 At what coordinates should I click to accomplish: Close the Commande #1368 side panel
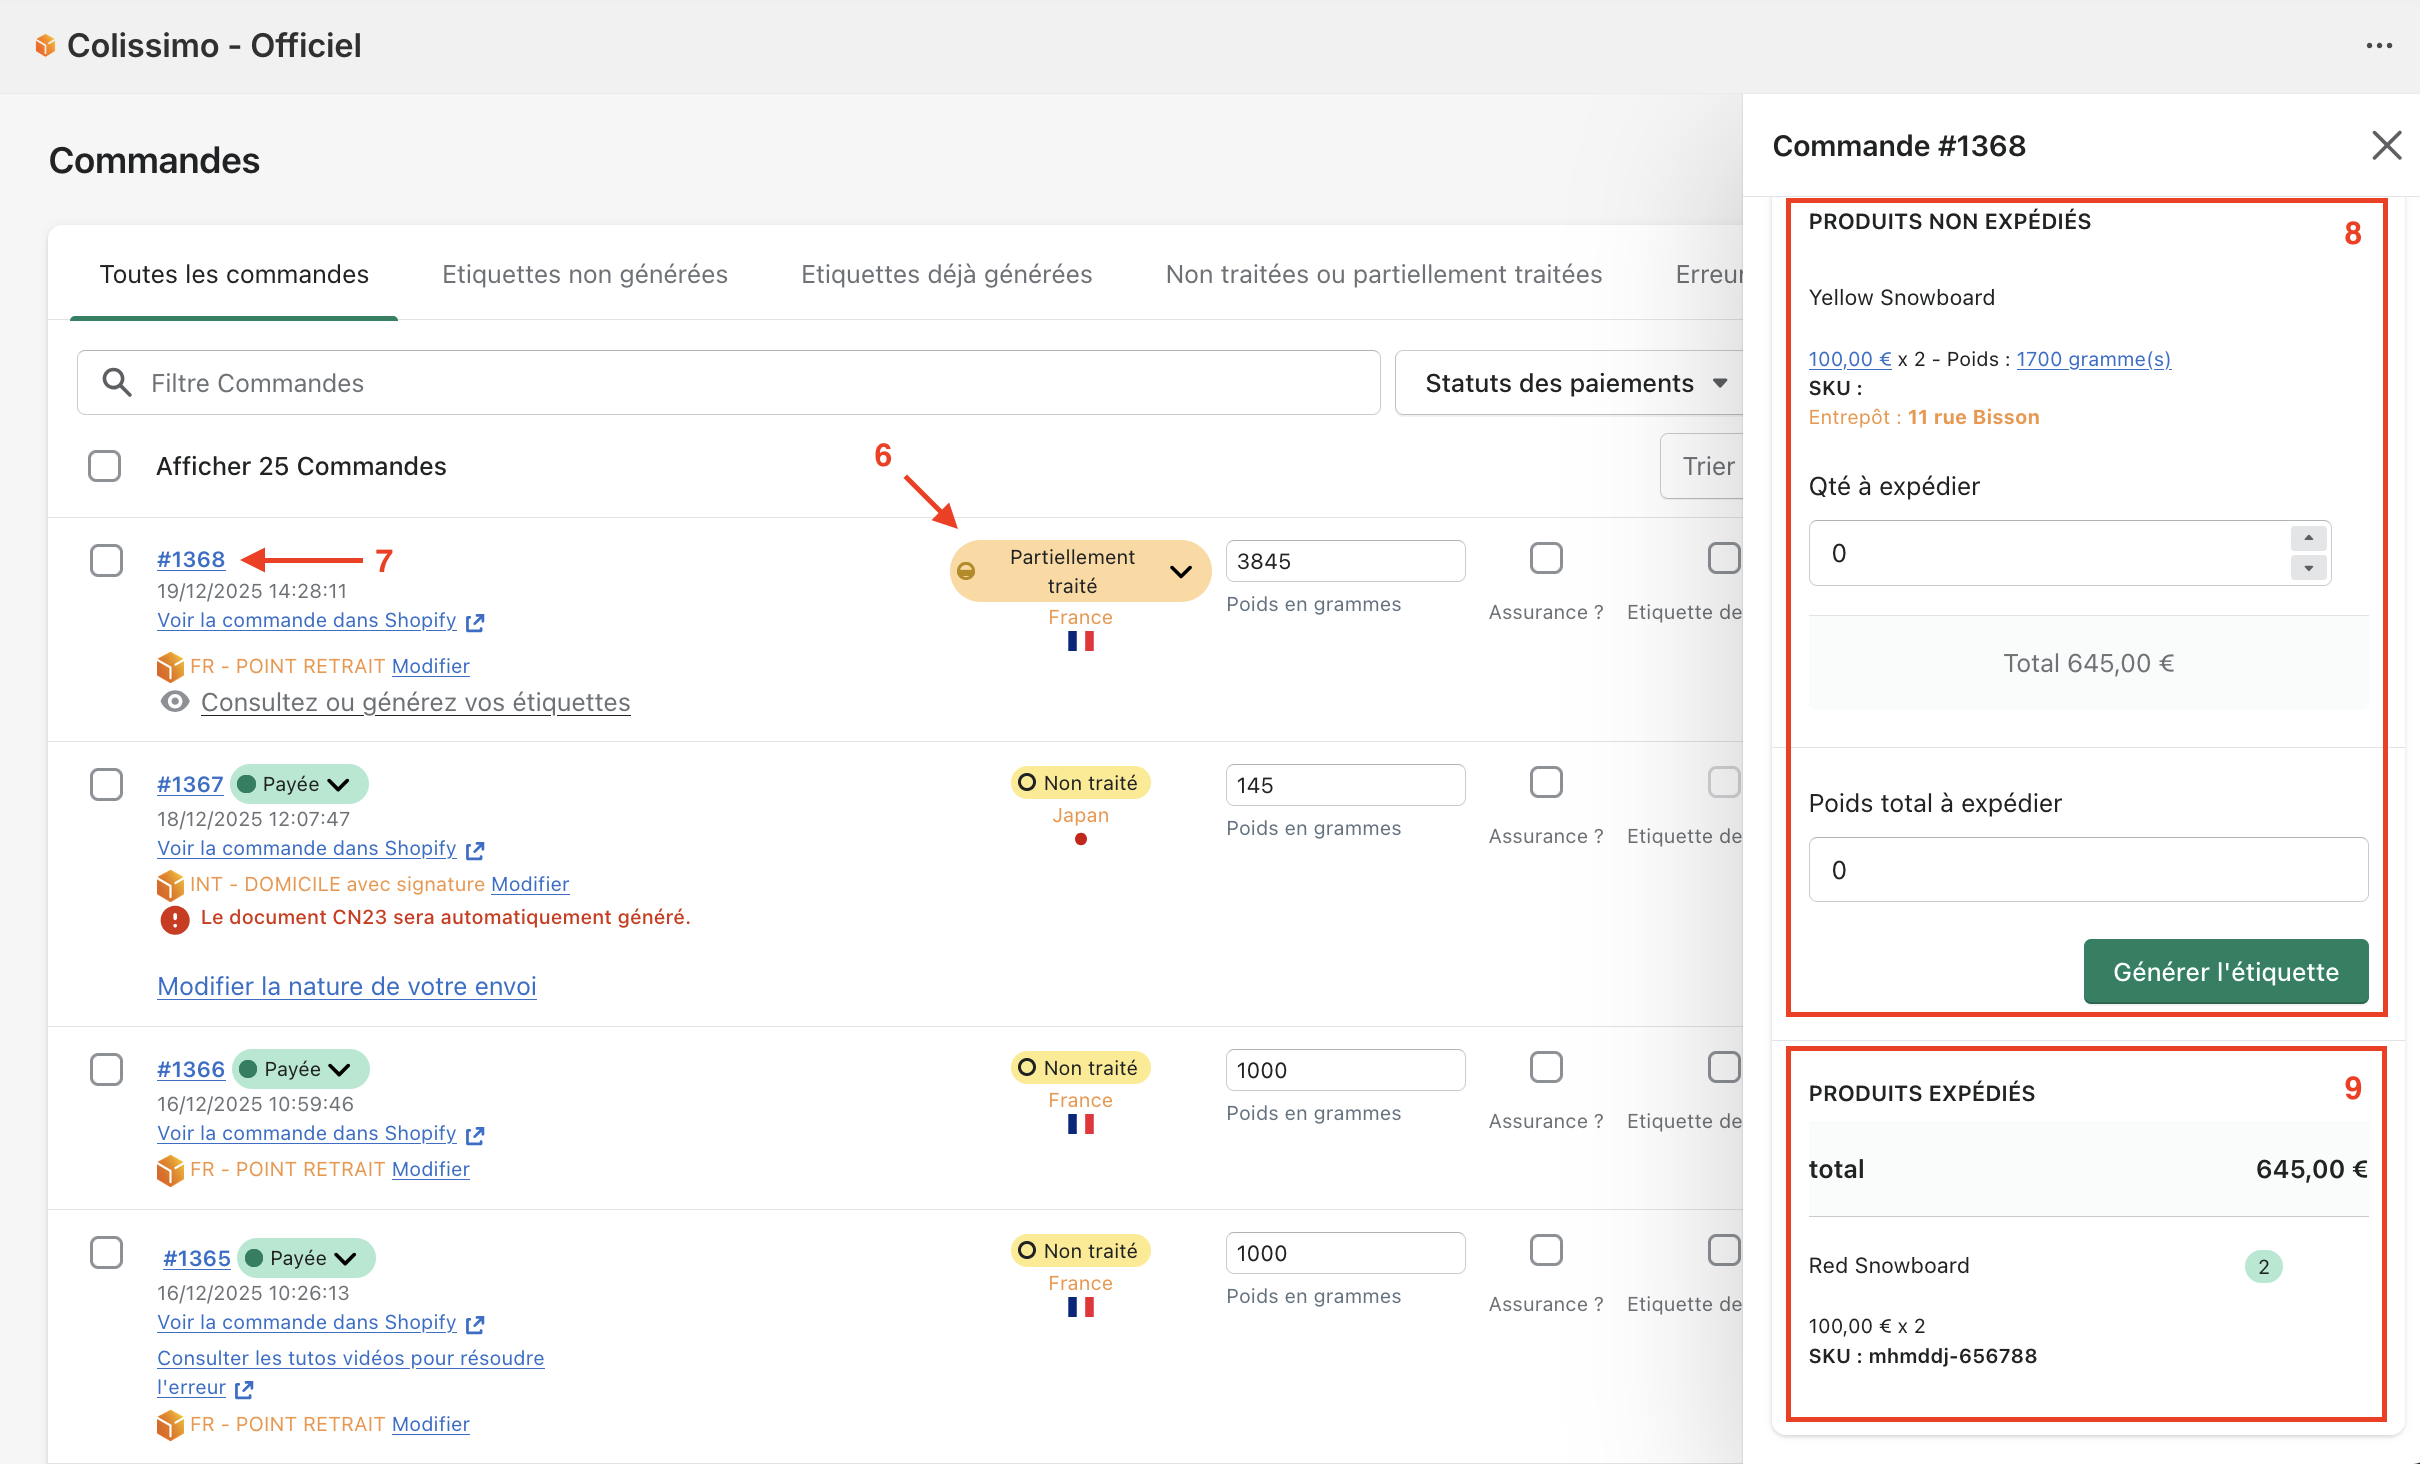[2386, 146]
